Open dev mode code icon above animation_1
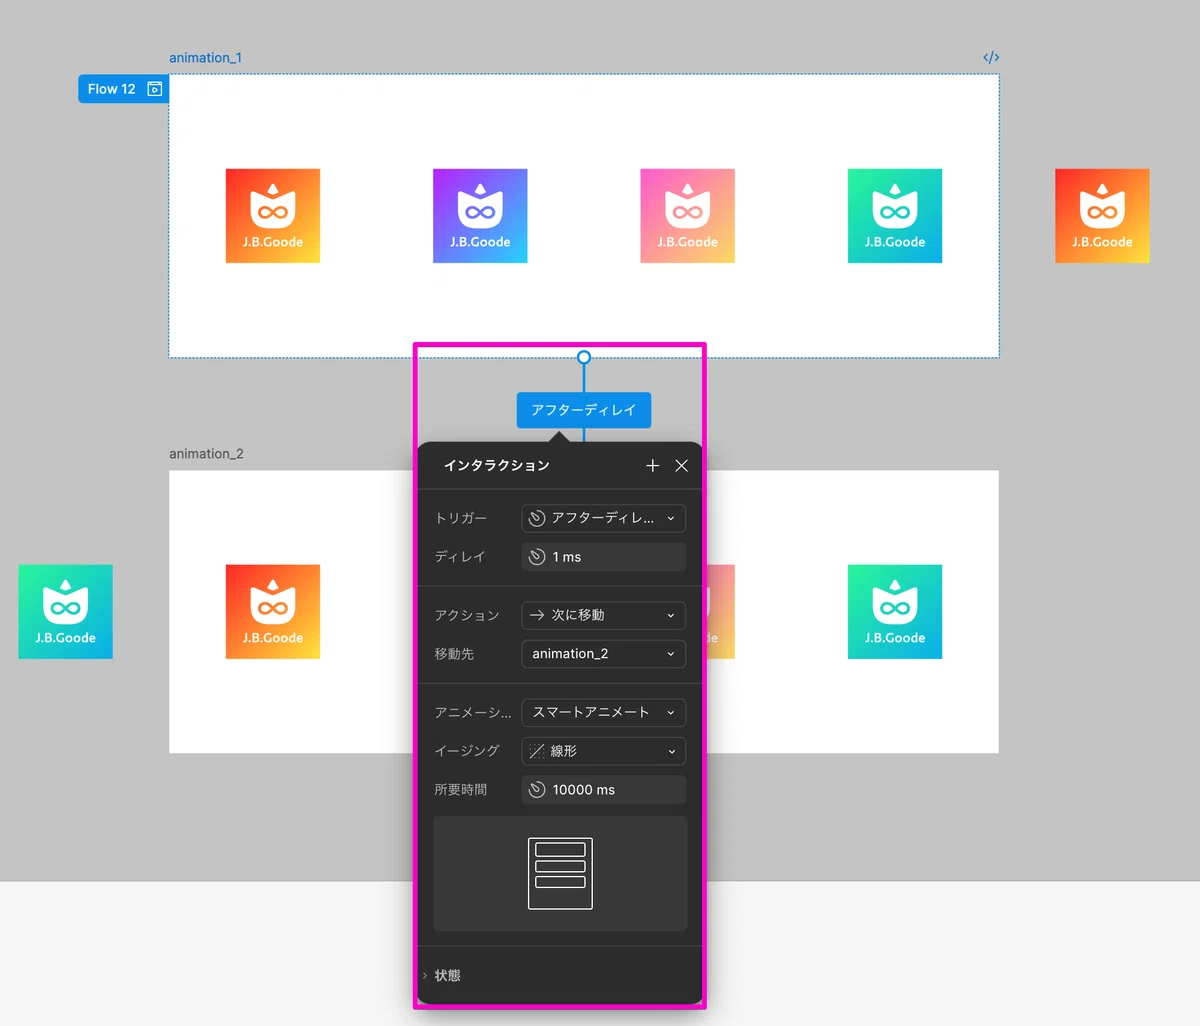The width and height of the screenshot is (1200, 1026). (991, 57)
